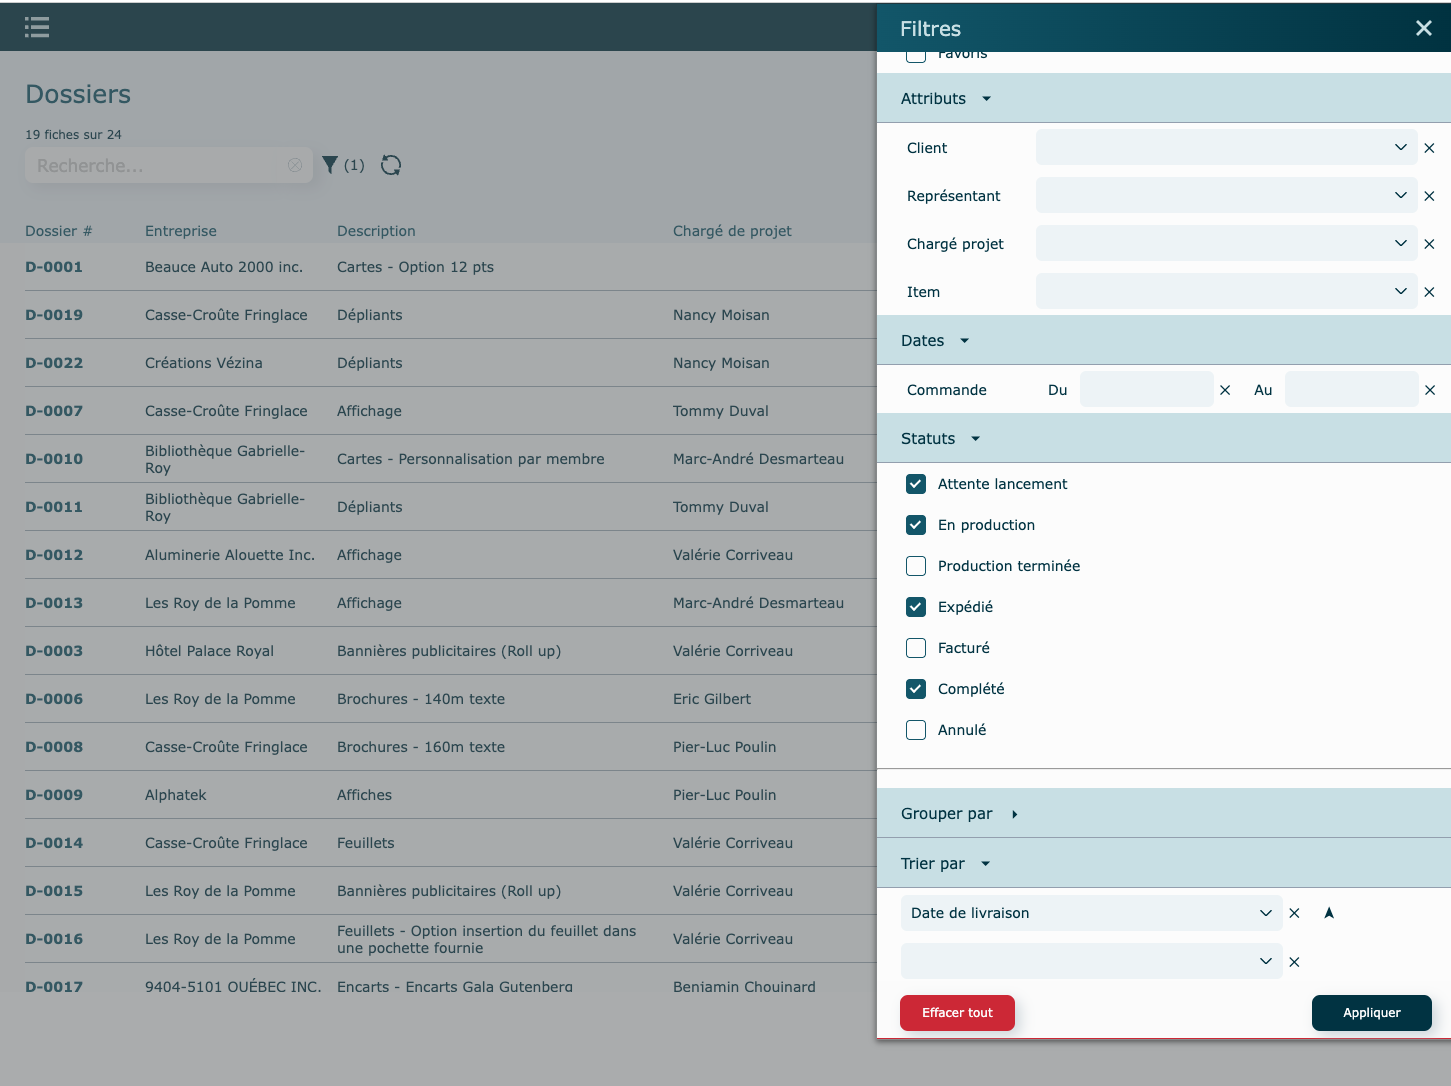
Task: Toggle ascending sort arrow for Date de livraison
Action: [x=1329, y=913]
